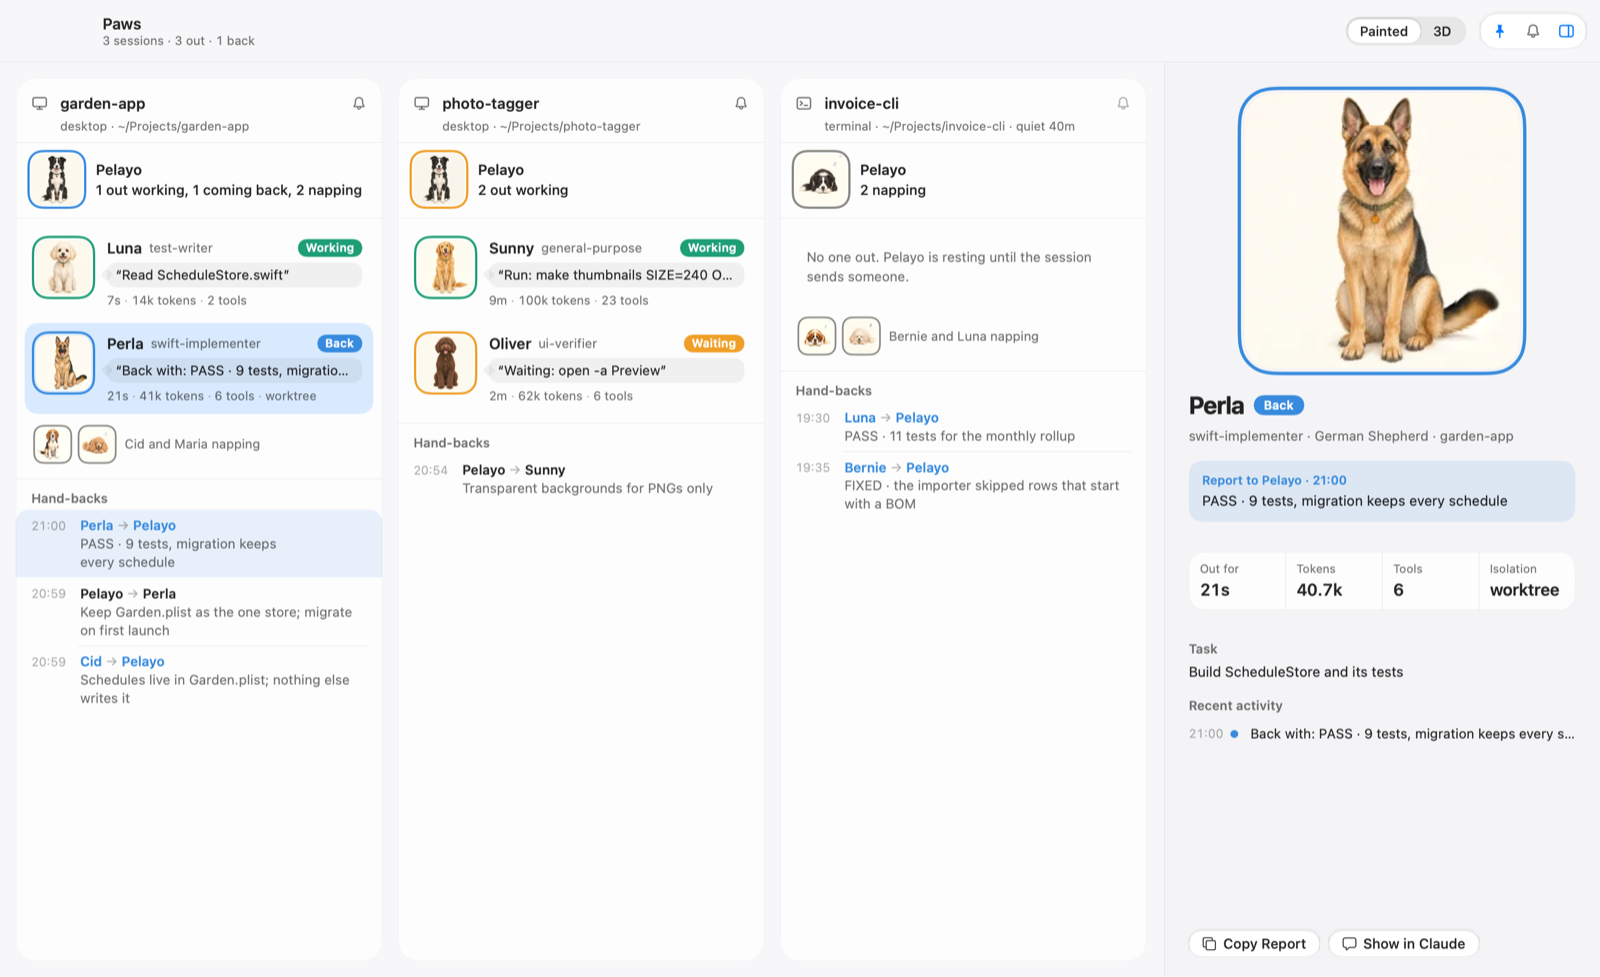The width and height of the screenshot is (1600, 977).
Task: Toggle the garden-app notification bell
Action: (359, 103)
